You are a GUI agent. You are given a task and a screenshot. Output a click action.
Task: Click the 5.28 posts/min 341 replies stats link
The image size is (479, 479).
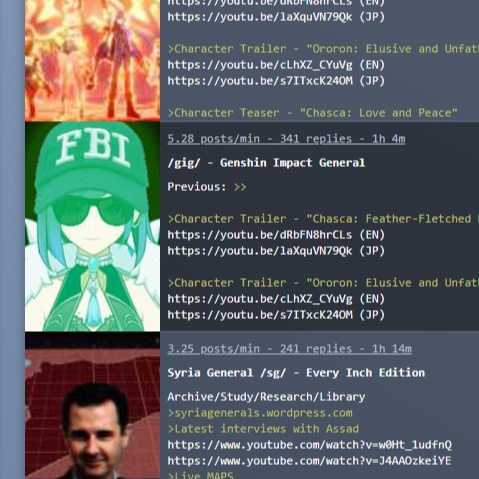tap(286, 139)
